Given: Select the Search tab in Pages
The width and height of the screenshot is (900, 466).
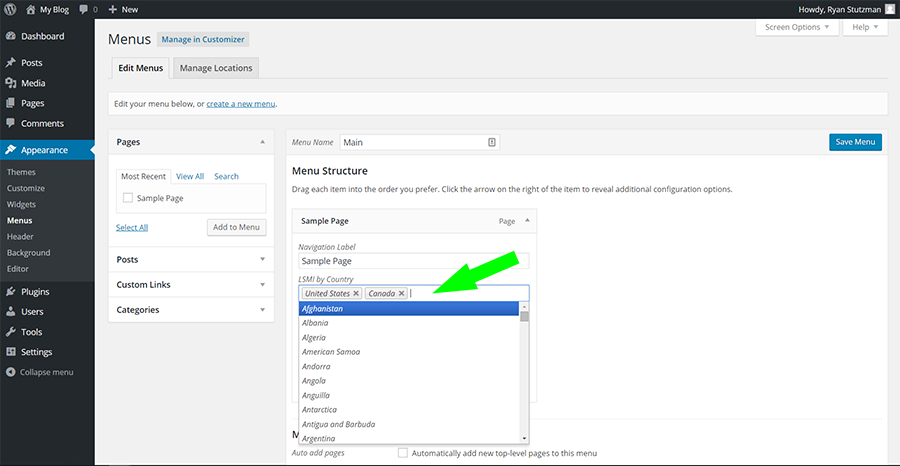Looking at the screenshot, I should coord(226,176).
